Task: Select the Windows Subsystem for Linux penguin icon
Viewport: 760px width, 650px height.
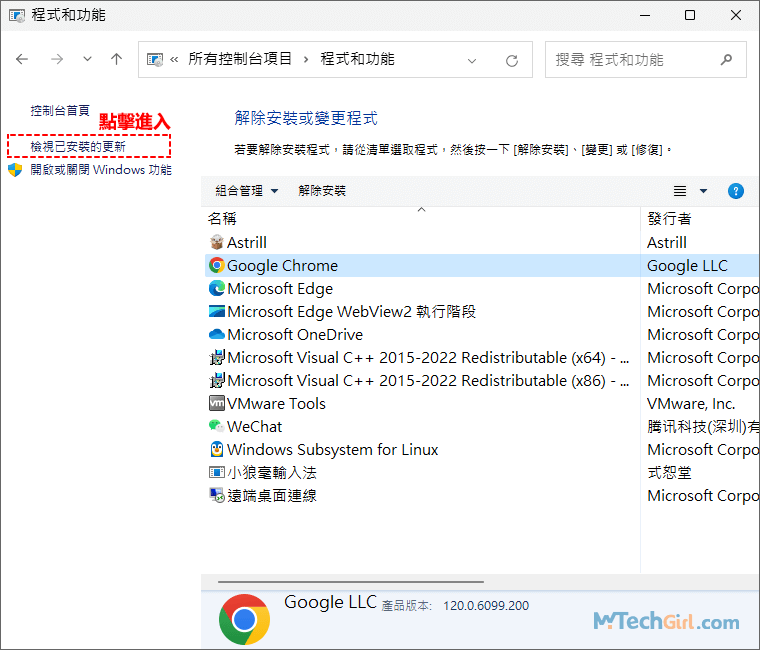Action: point(217,450)
